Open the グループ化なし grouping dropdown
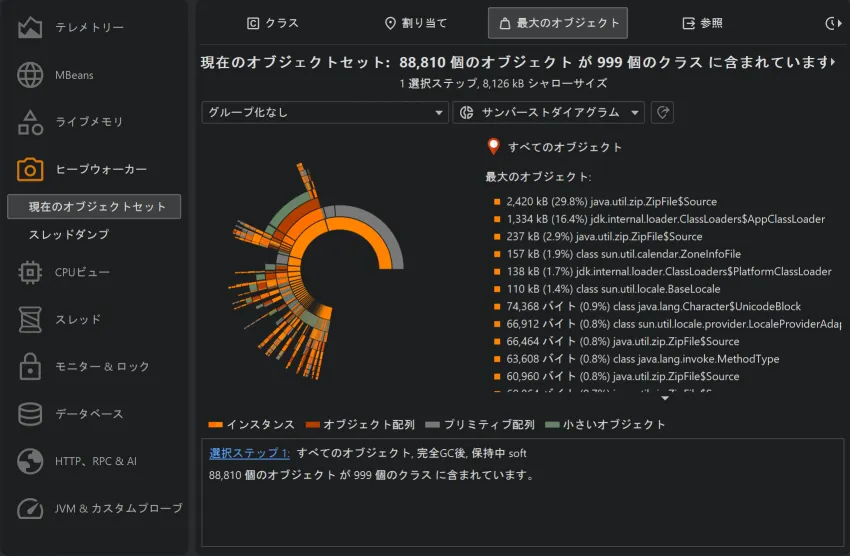This screenshot has height=556, width=850. pos(325,112)
